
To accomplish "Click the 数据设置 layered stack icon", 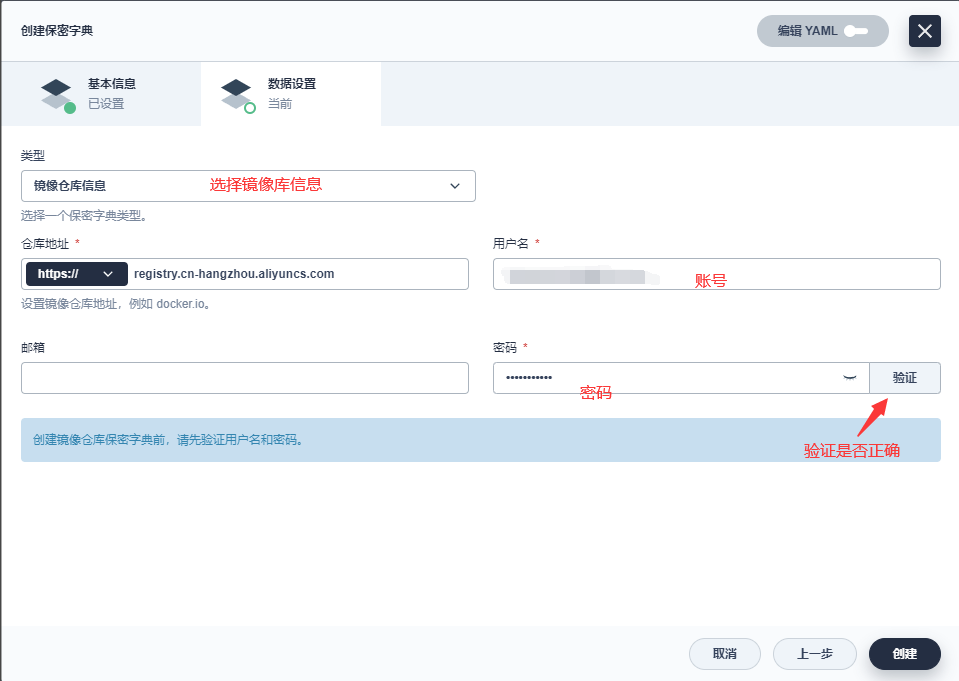I will coord(236,92).
